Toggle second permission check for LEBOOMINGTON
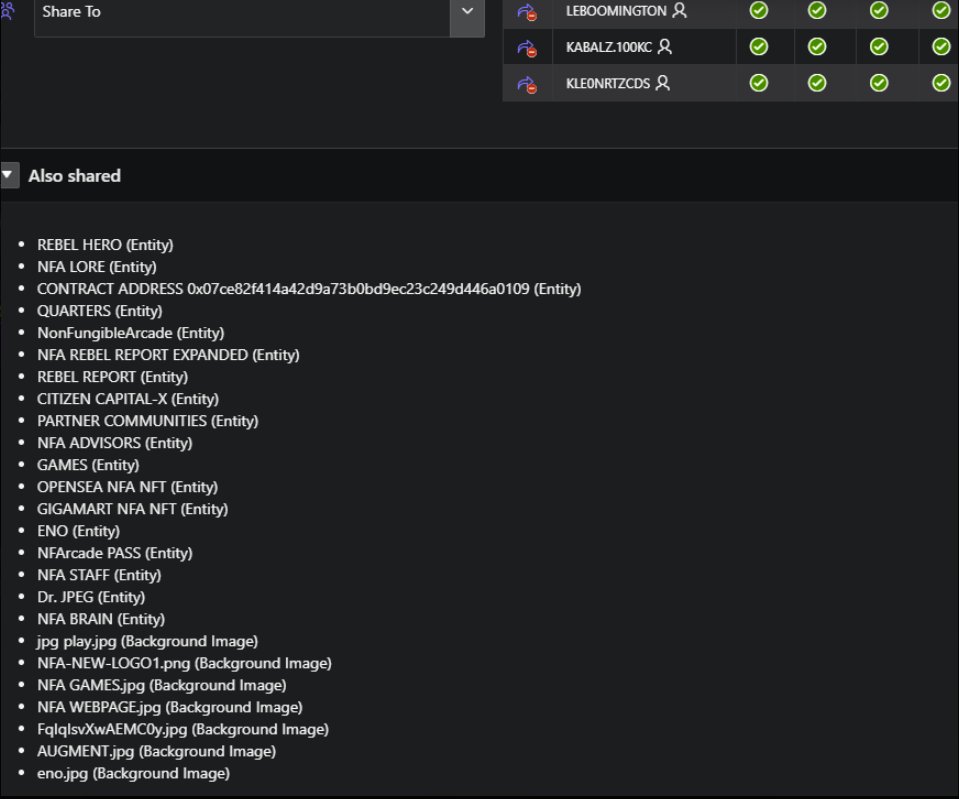This screenshot has height=799, width=959. pos(817,10)
